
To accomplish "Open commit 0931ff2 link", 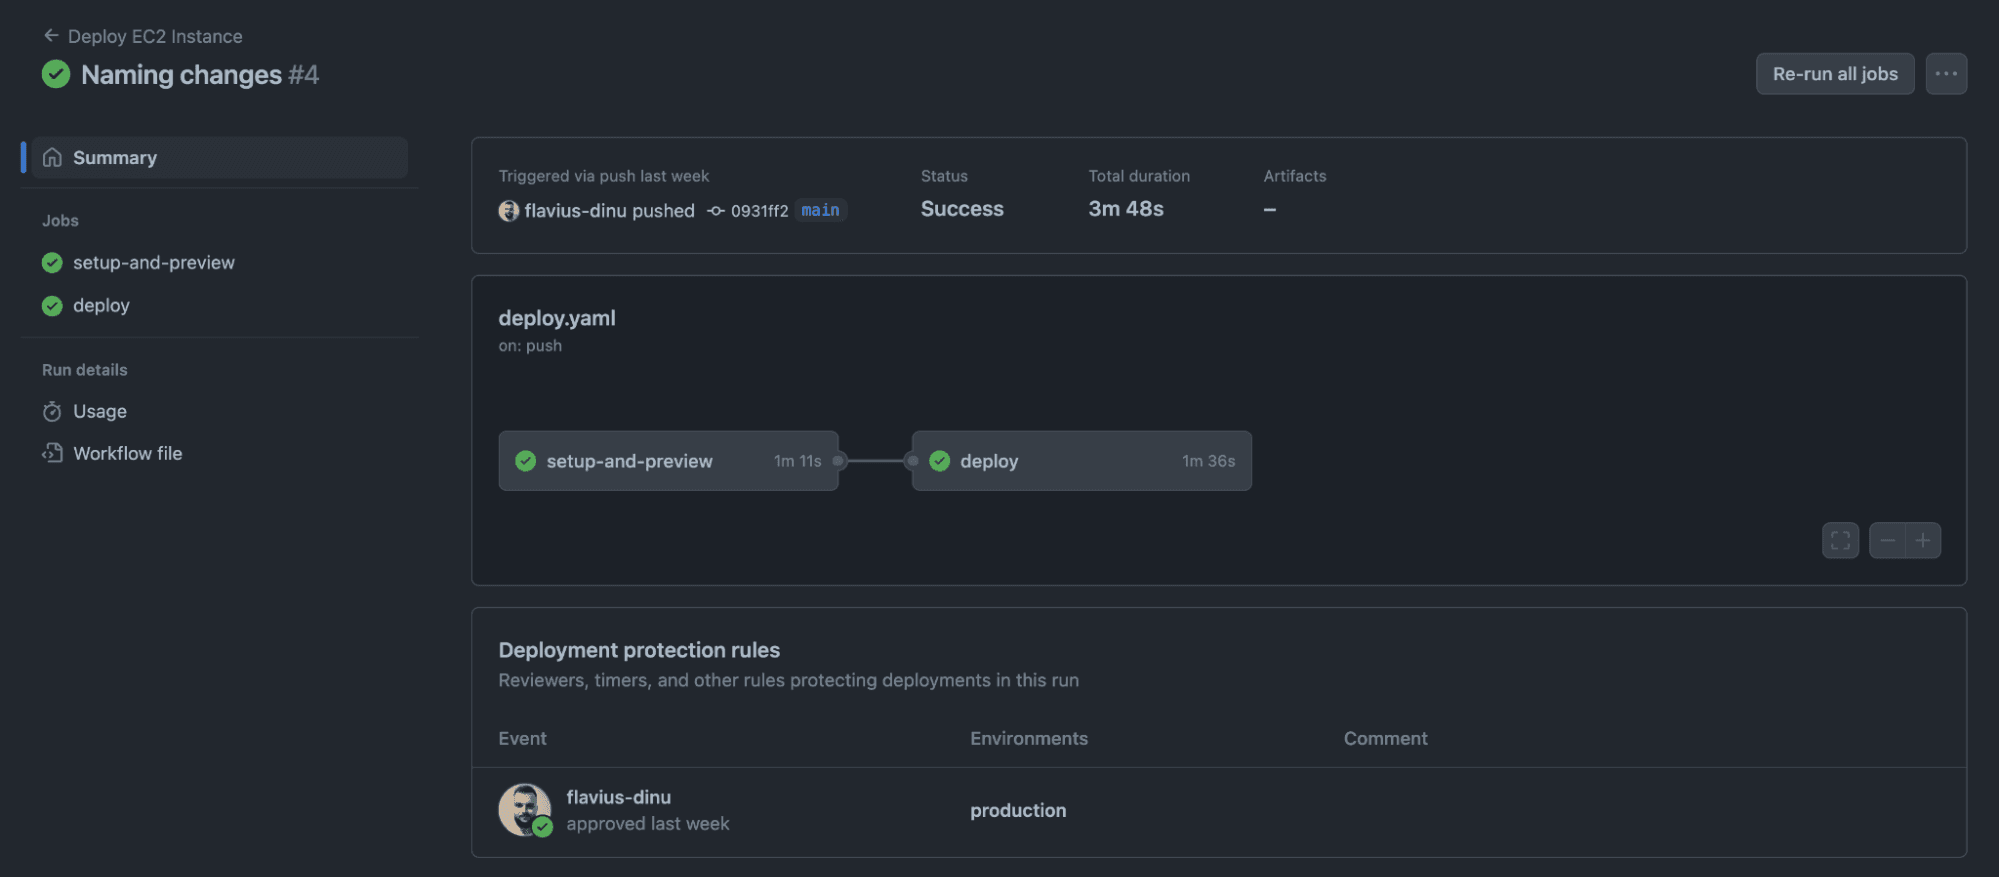I will point(759,211).
